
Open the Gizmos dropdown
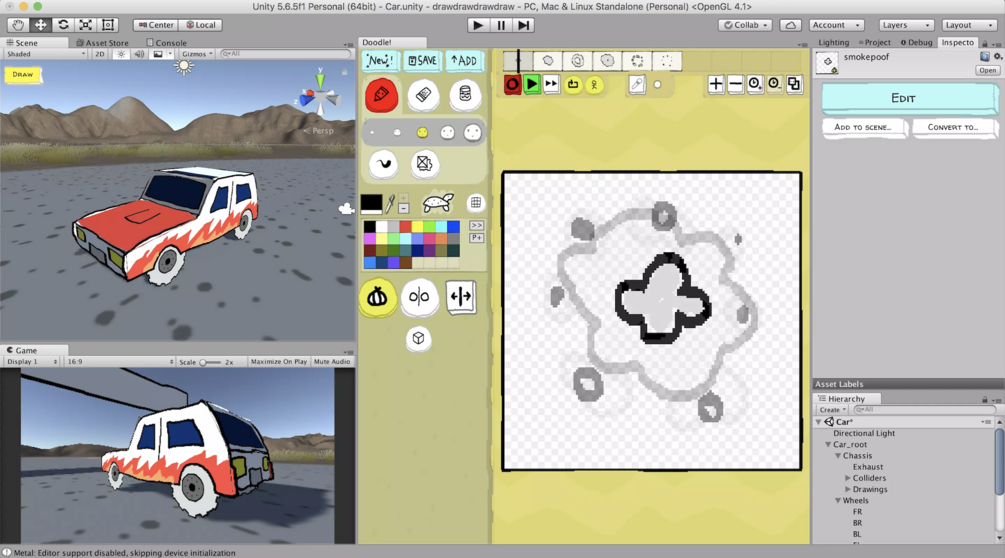[x=197, y=54]
